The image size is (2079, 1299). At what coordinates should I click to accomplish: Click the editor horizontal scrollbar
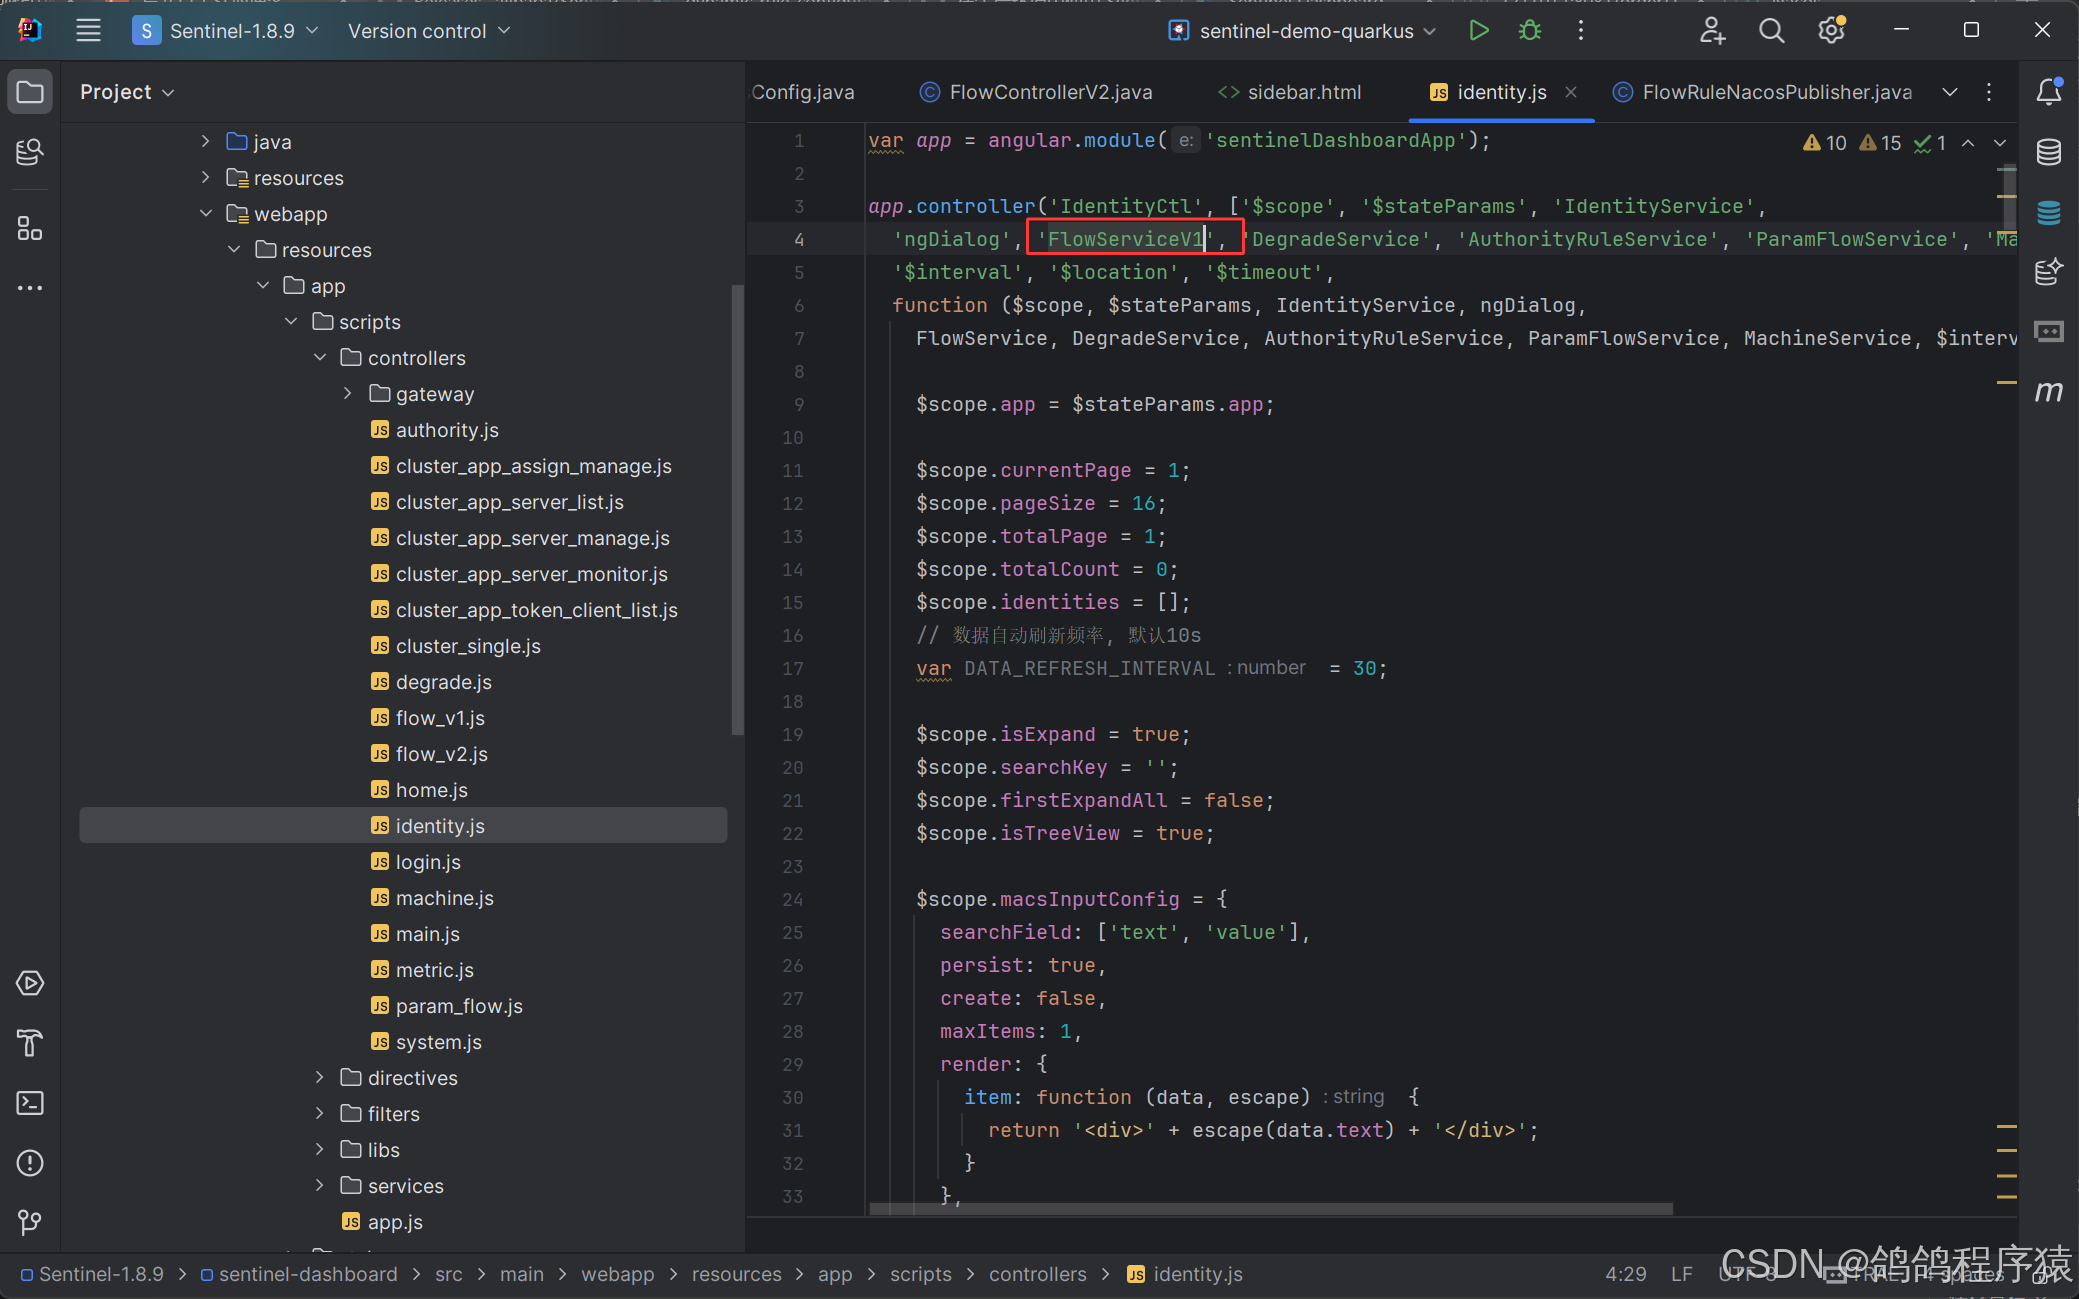tap(1270, 1209)
